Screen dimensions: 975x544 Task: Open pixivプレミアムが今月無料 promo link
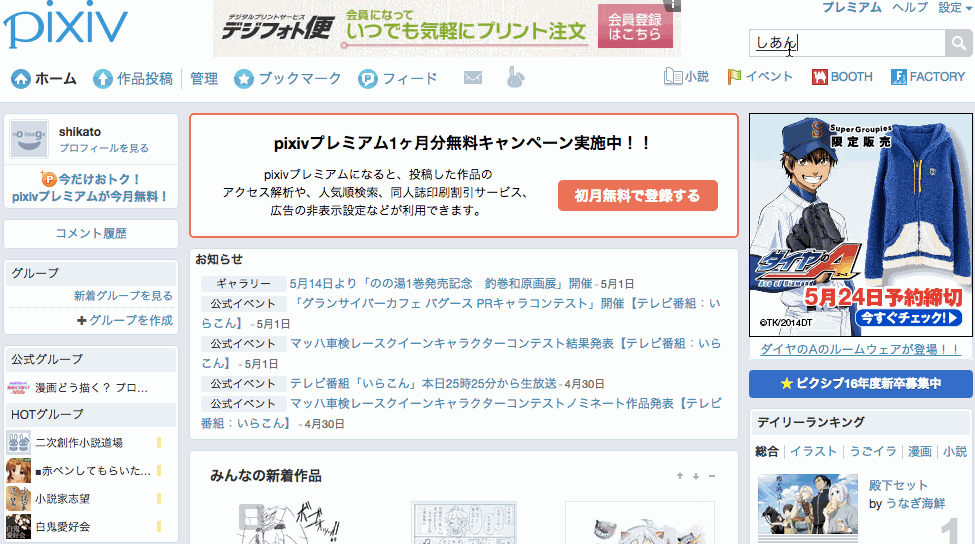point(90,188)
